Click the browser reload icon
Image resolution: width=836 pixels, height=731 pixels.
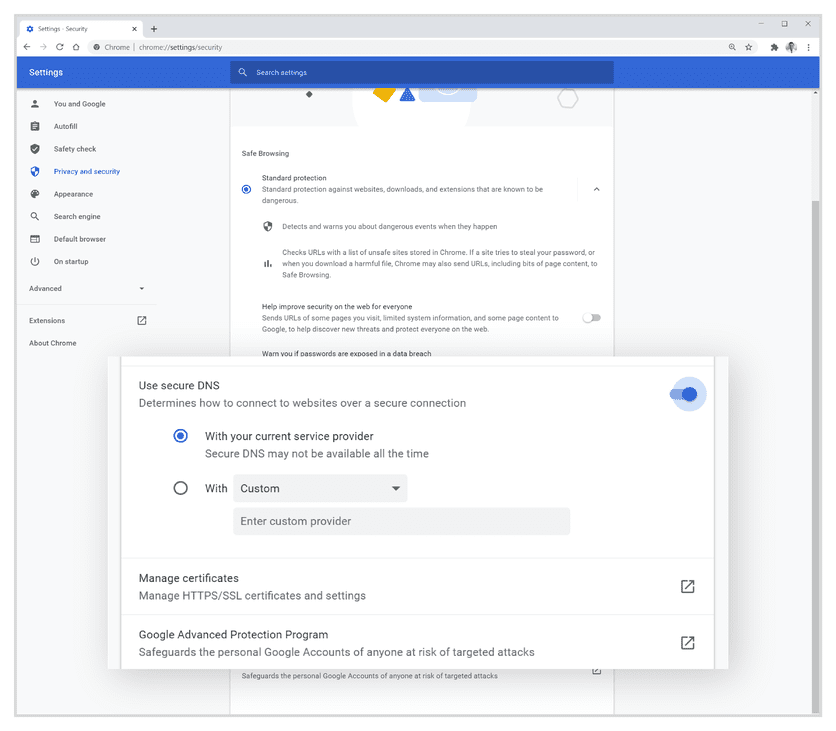(x=60, y=47)
